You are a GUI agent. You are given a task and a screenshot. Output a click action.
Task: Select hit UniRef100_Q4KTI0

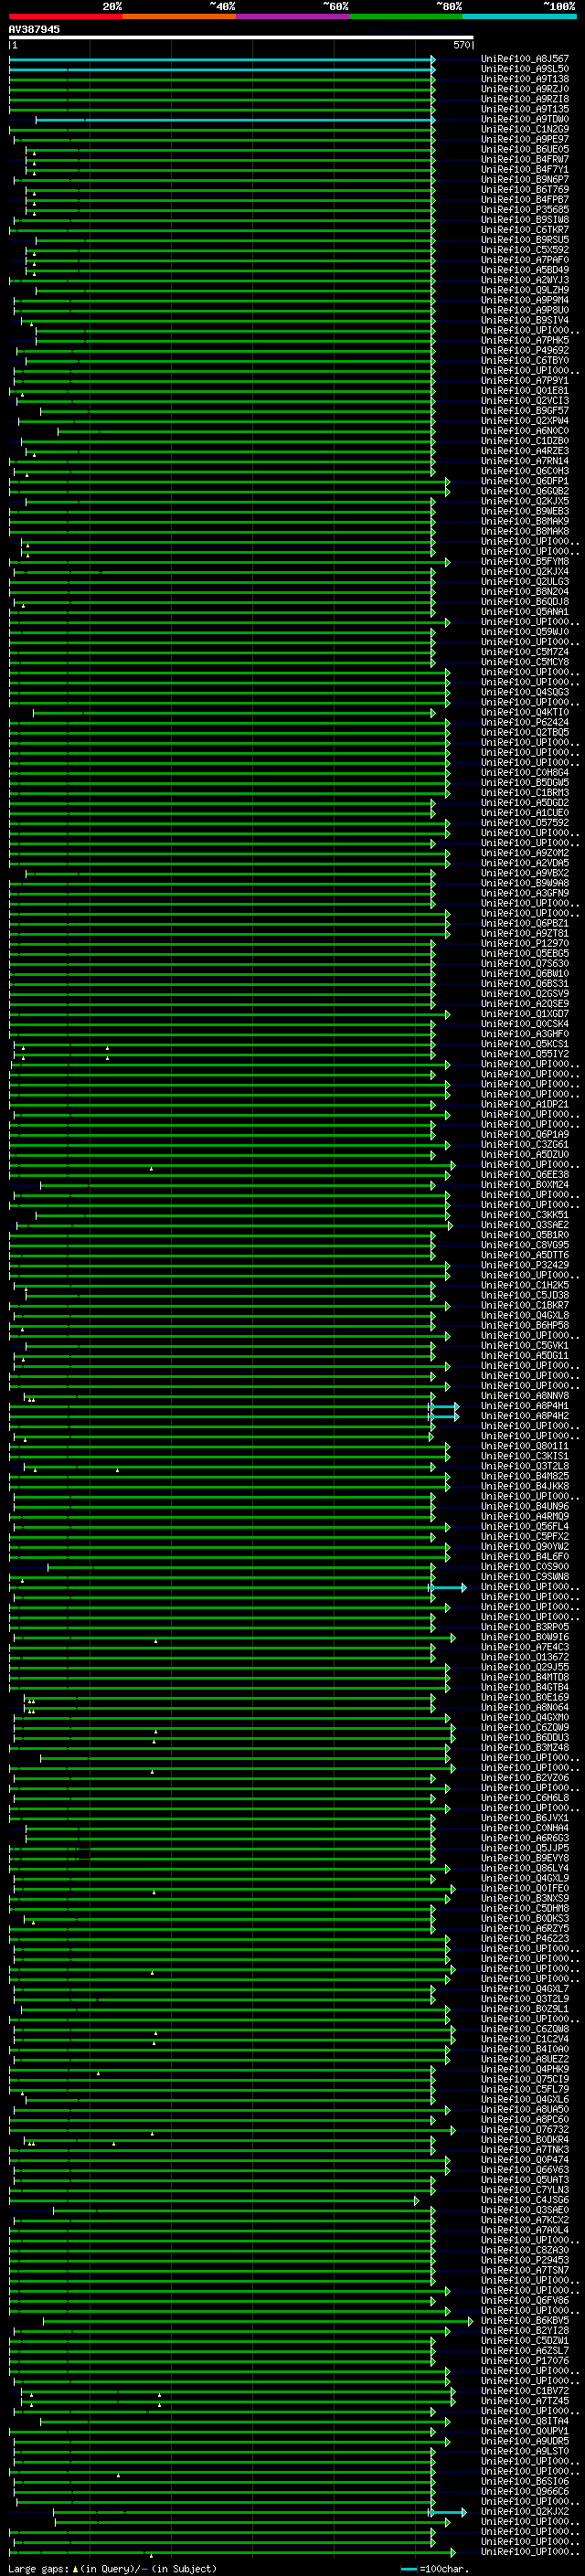[525, 712]
